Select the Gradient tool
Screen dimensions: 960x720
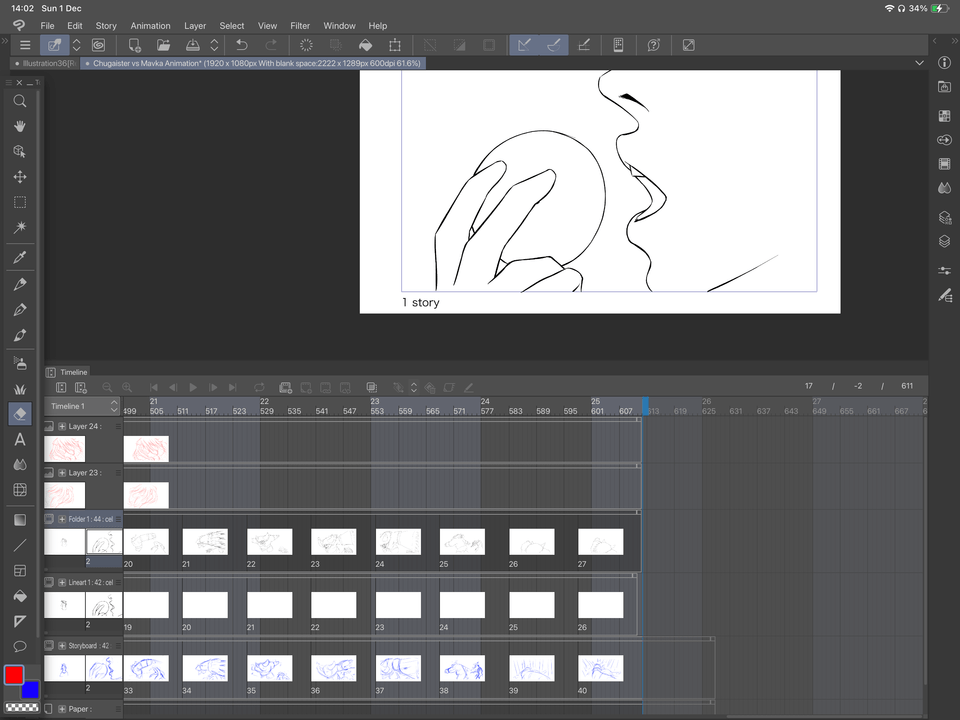(20, 520)
